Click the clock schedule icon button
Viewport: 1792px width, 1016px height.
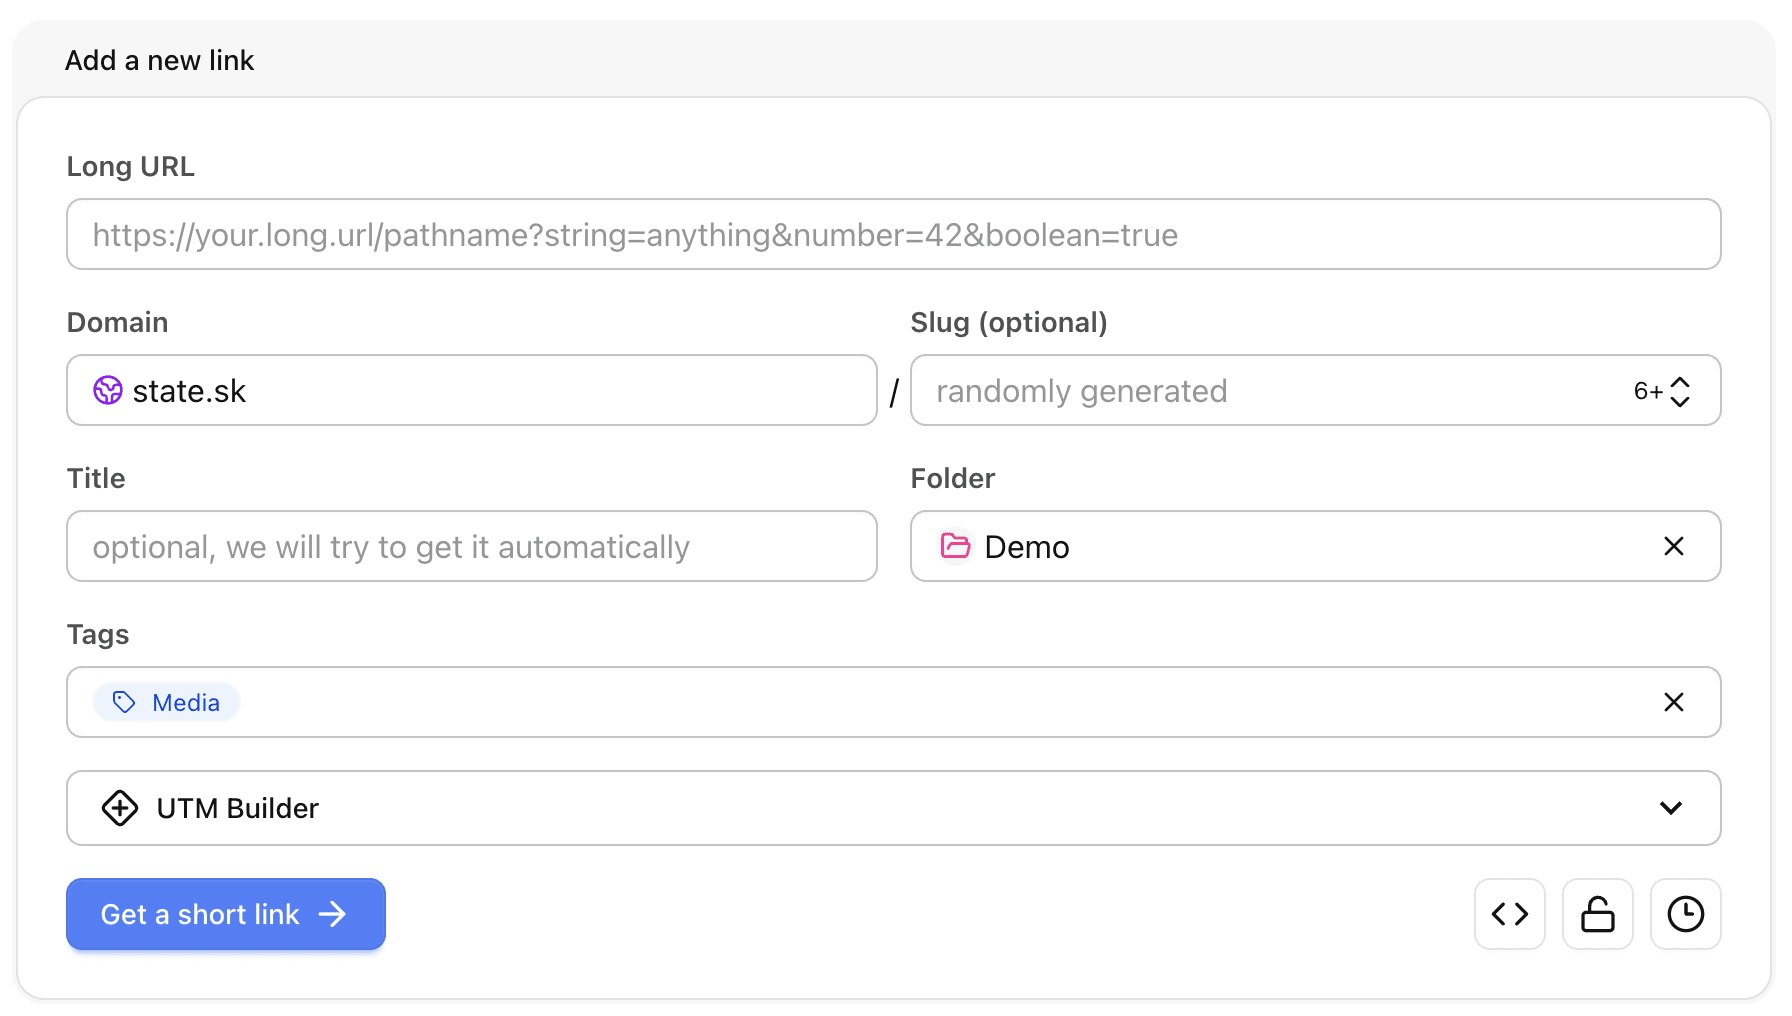pyautogui.click(x=1685, y=914)
